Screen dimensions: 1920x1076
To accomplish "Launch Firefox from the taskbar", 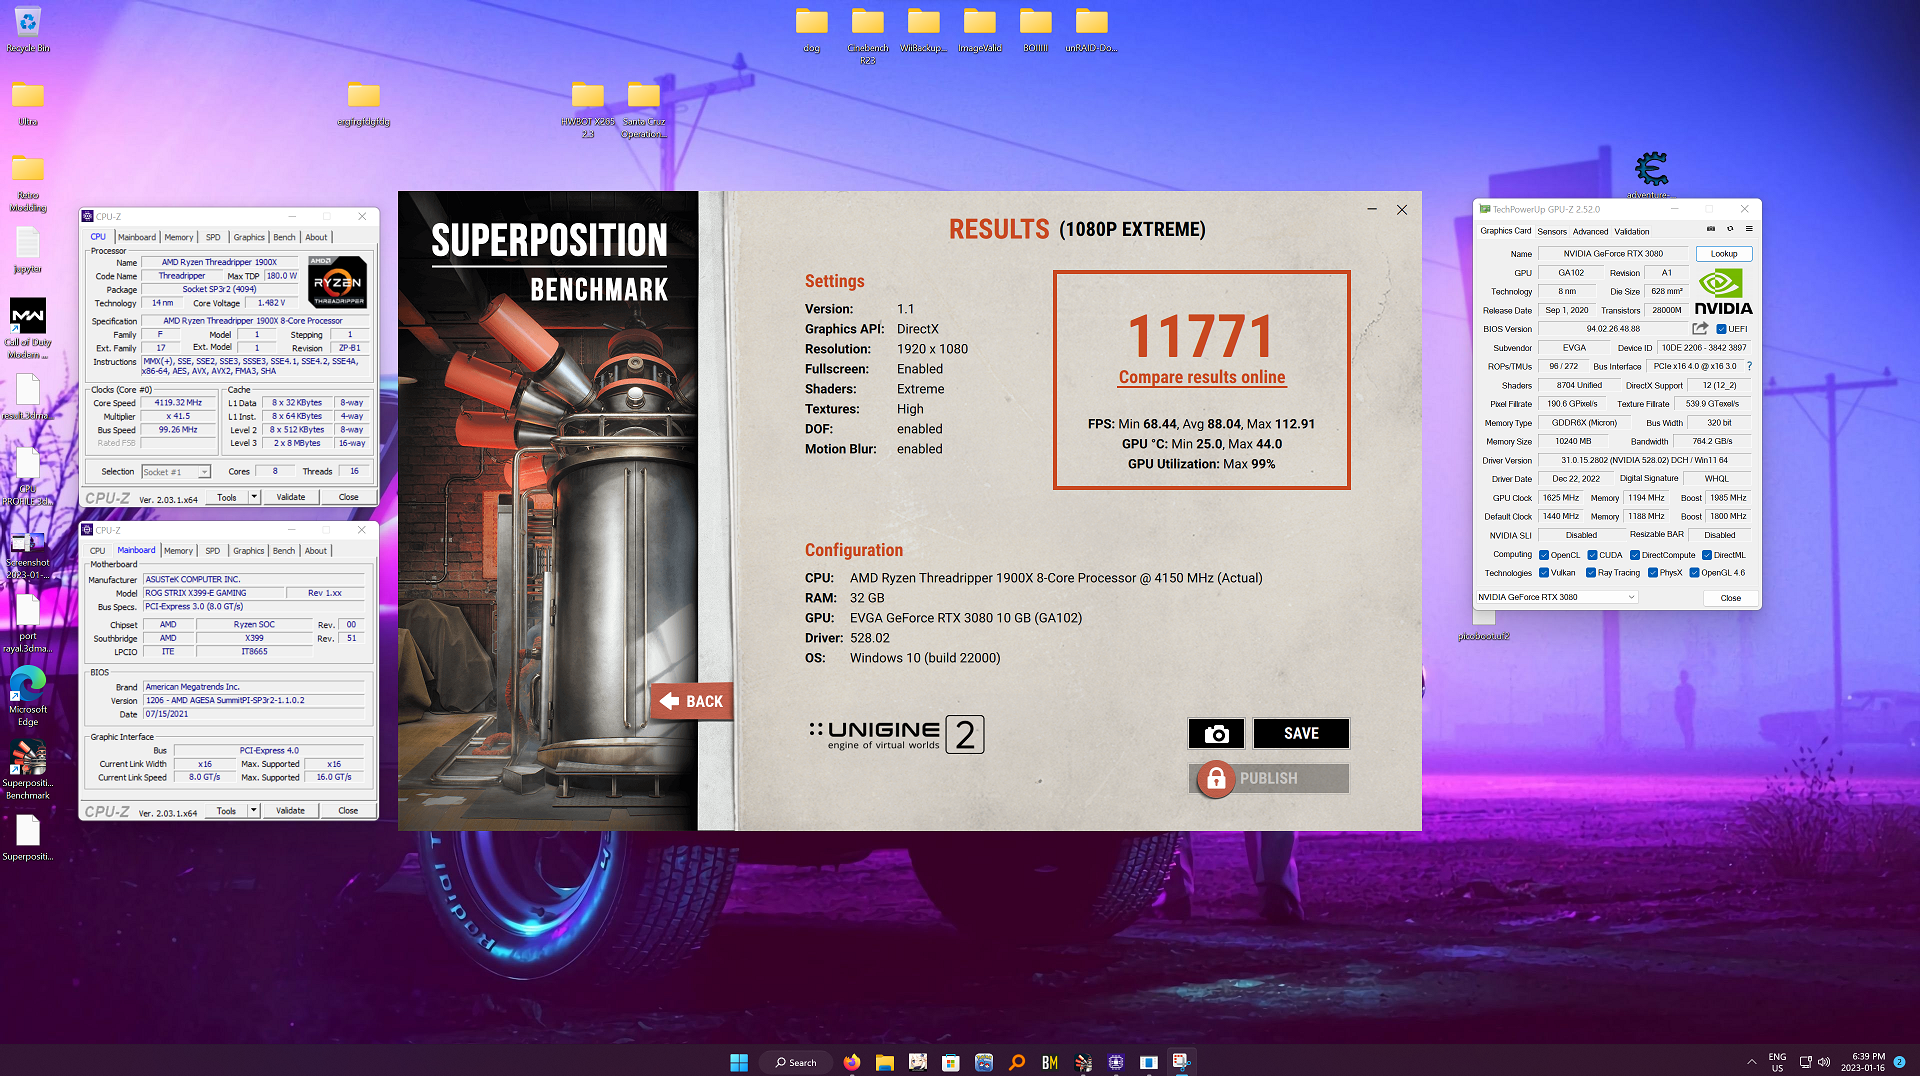I will click(852, 1062).
